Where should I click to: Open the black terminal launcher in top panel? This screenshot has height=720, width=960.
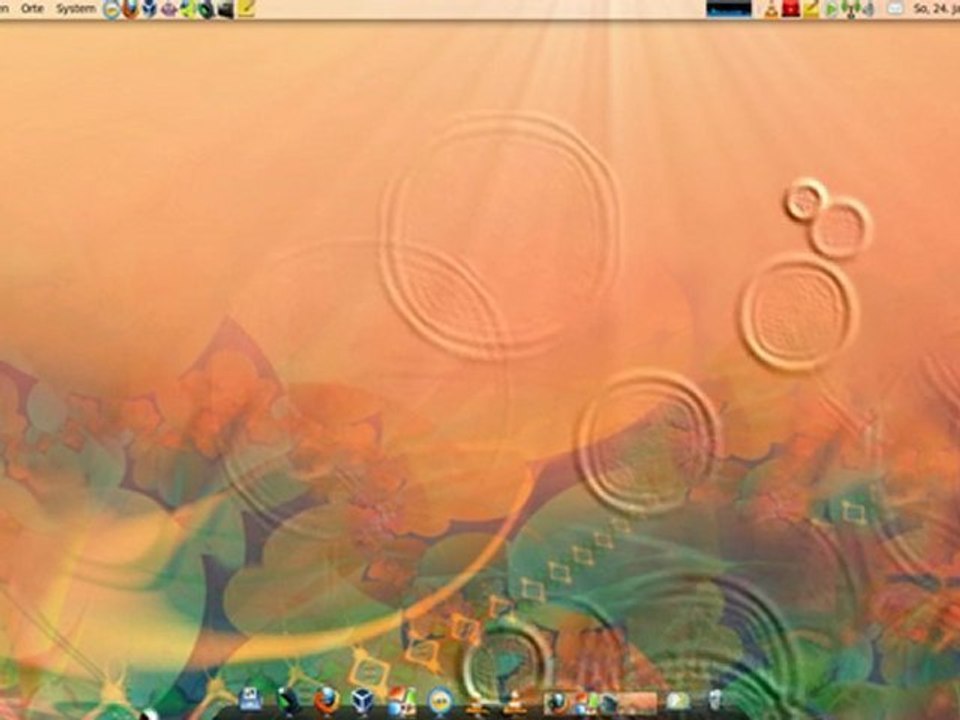225,9
